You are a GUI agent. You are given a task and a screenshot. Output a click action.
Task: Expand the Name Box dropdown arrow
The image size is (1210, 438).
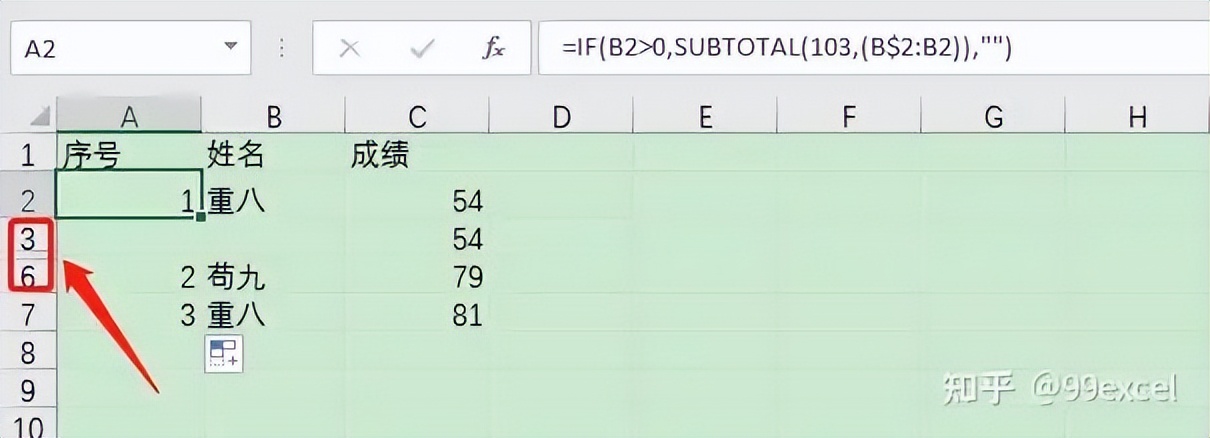click(232, 47)
